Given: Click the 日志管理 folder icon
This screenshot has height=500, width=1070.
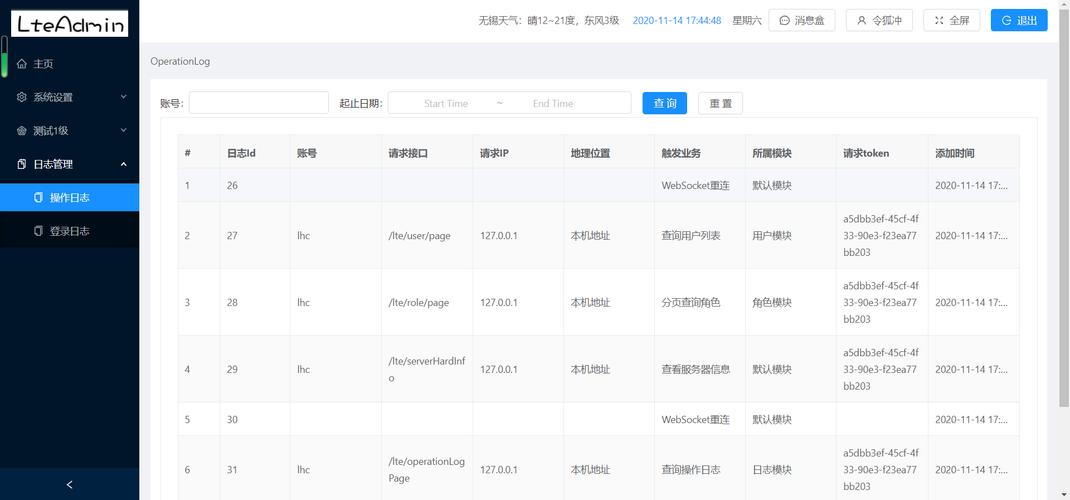Looking at the screenshot, I should (22, 164).
